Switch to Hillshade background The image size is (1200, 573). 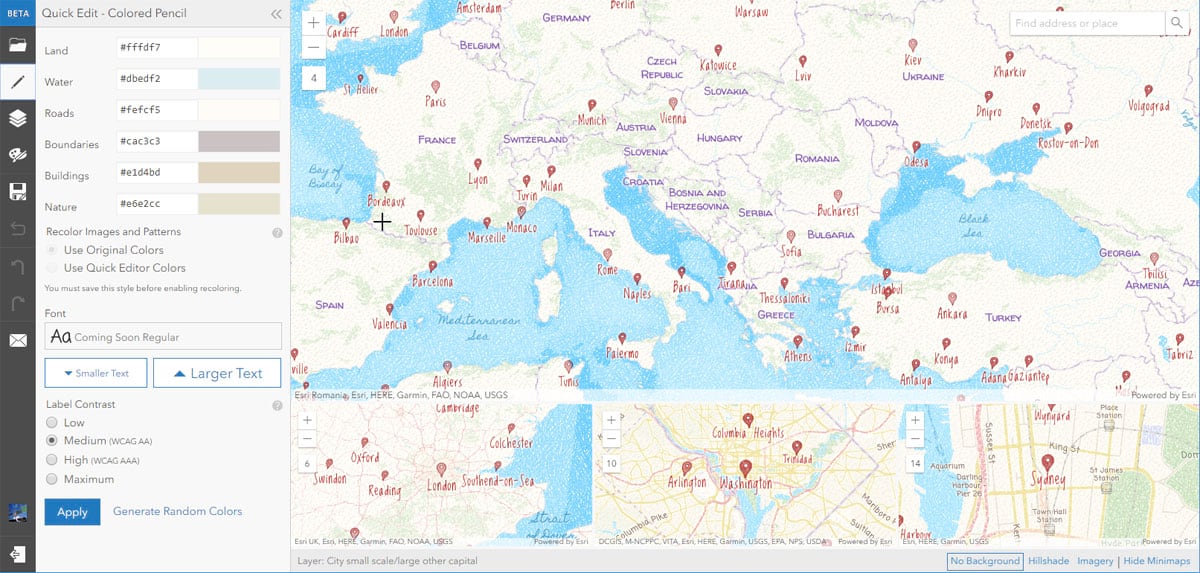1048,561
